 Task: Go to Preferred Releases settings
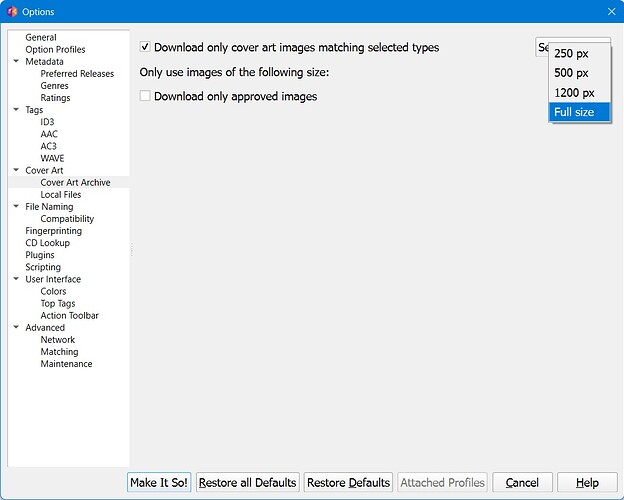tap(77, 74)
